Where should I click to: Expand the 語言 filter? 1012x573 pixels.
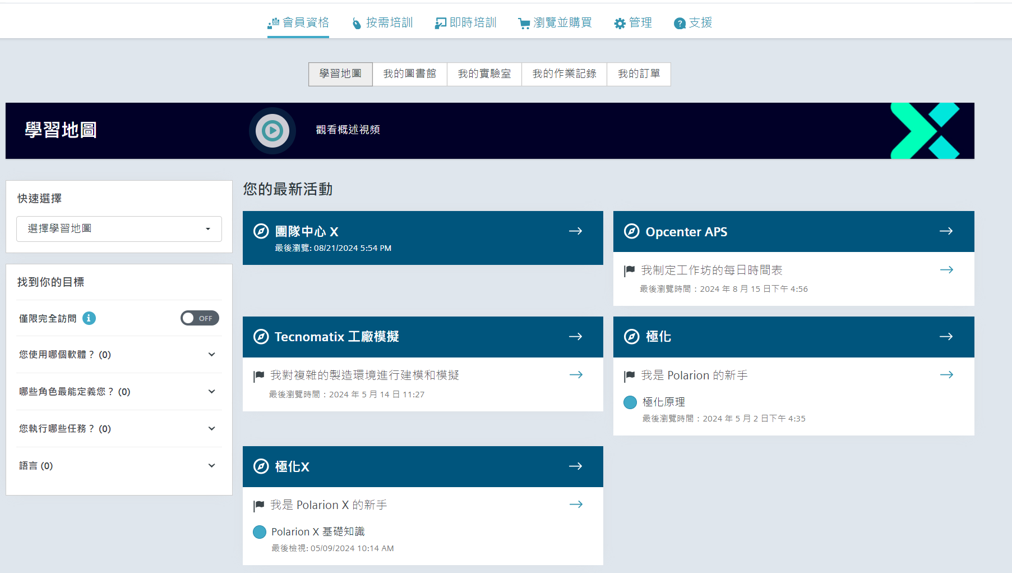[119, 466]
